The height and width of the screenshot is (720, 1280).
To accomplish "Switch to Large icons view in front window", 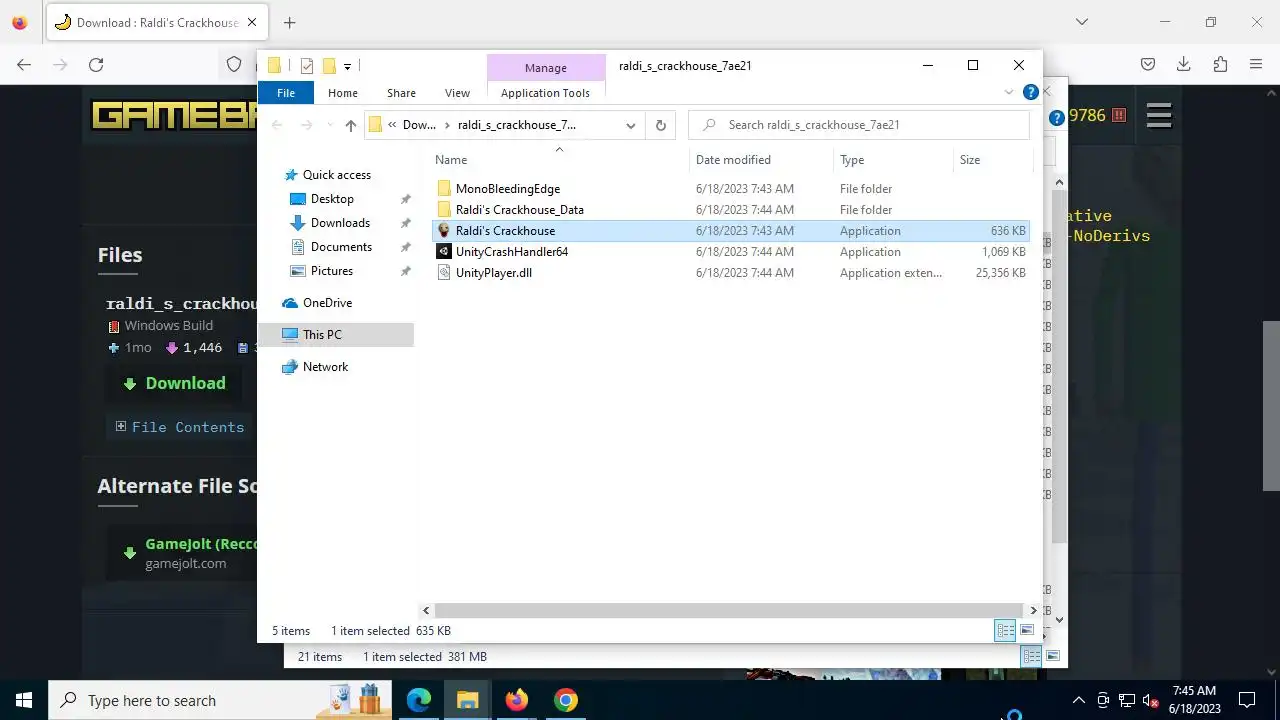I will (1027, 630).
